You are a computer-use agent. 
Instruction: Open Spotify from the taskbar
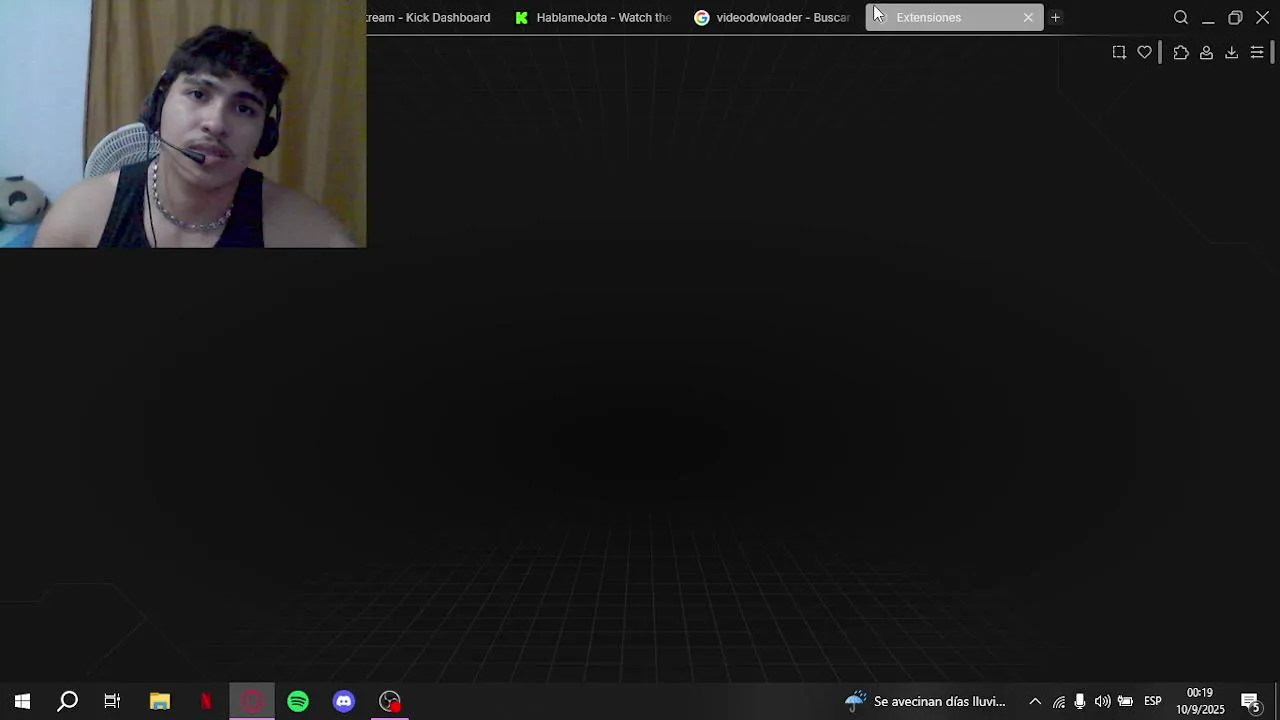(298, 701)
